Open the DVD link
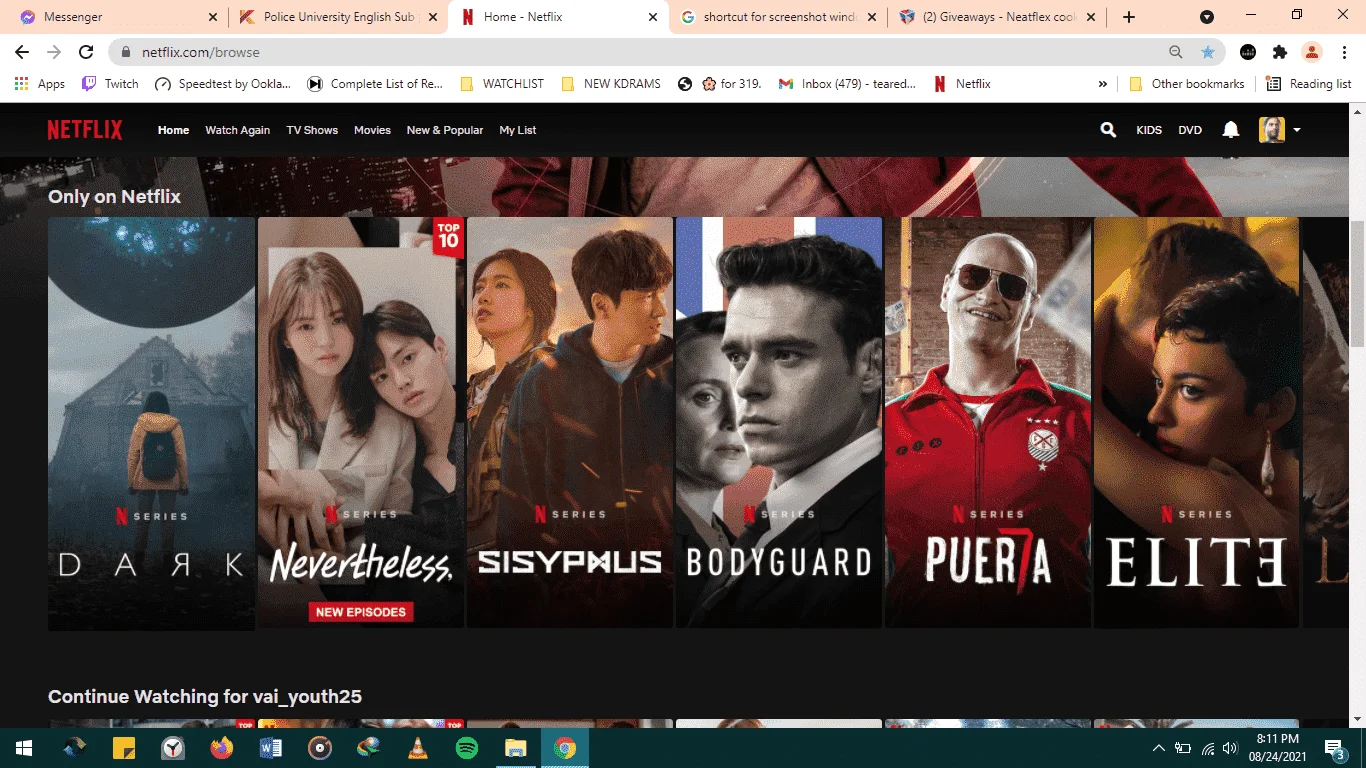 tap(1190, 130)
